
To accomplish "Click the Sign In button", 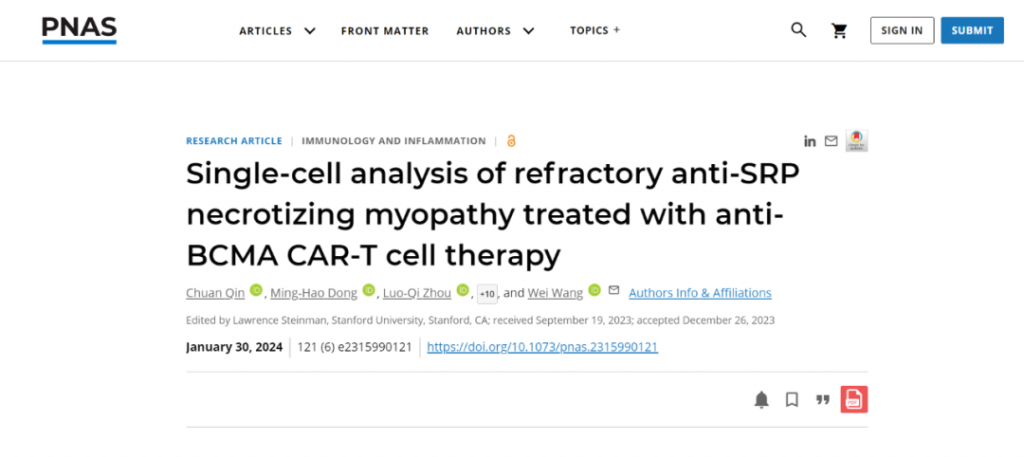I will pos(902,31).
